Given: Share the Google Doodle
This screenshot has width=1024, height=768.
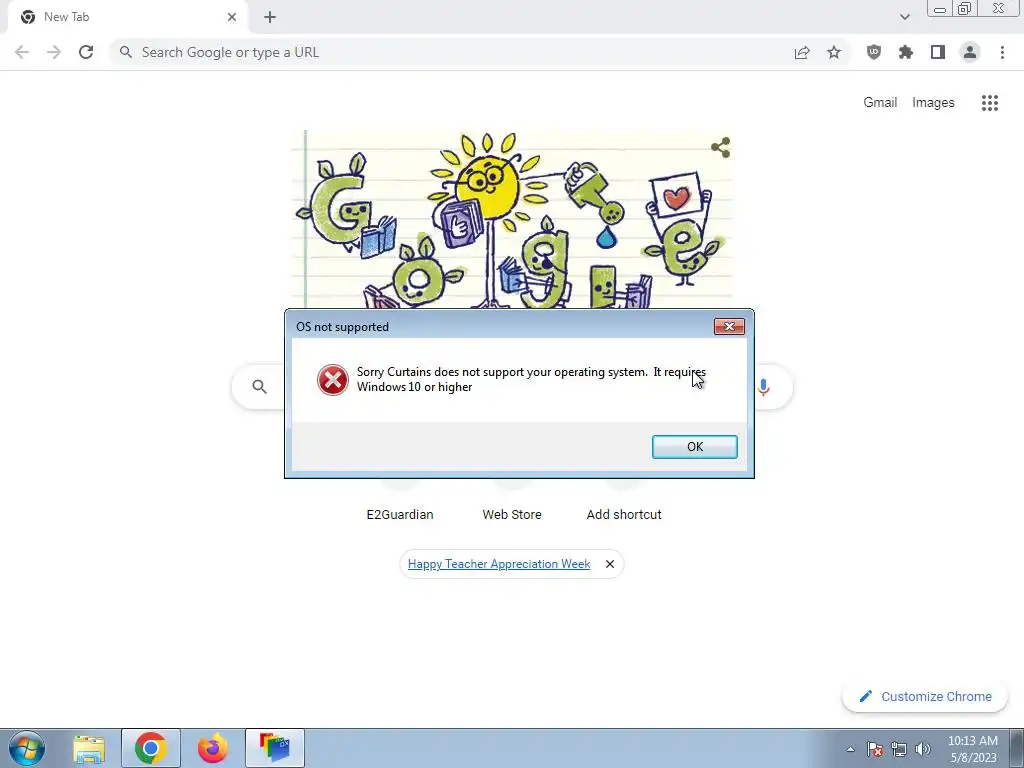Looking at the screenshot, I should pos(720,148).
